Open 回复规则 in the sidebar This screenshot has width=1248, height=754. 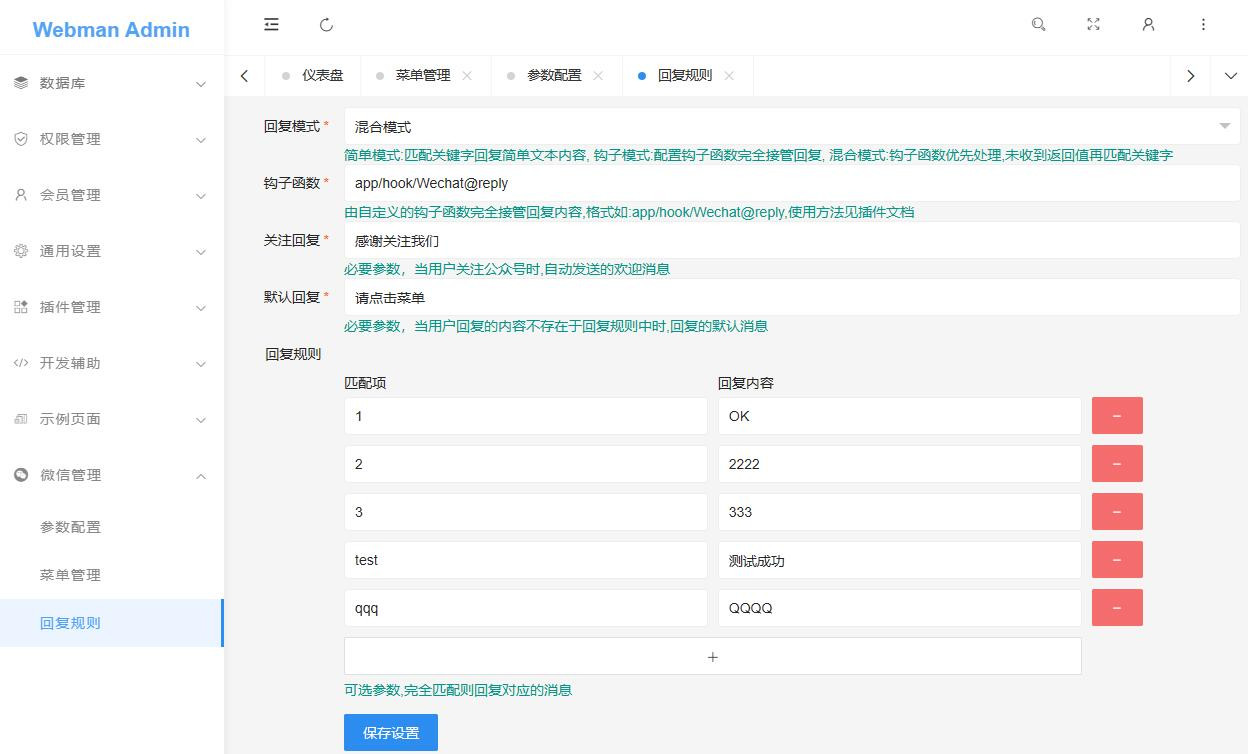tap(112, 623)
